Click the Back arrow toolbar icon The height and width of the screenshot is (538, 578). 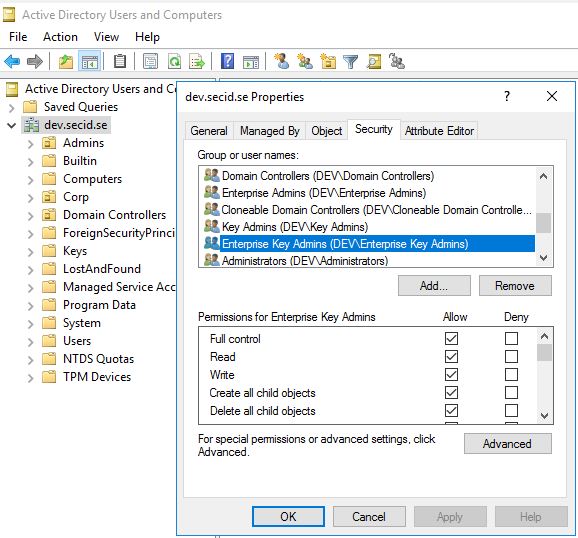12,61
